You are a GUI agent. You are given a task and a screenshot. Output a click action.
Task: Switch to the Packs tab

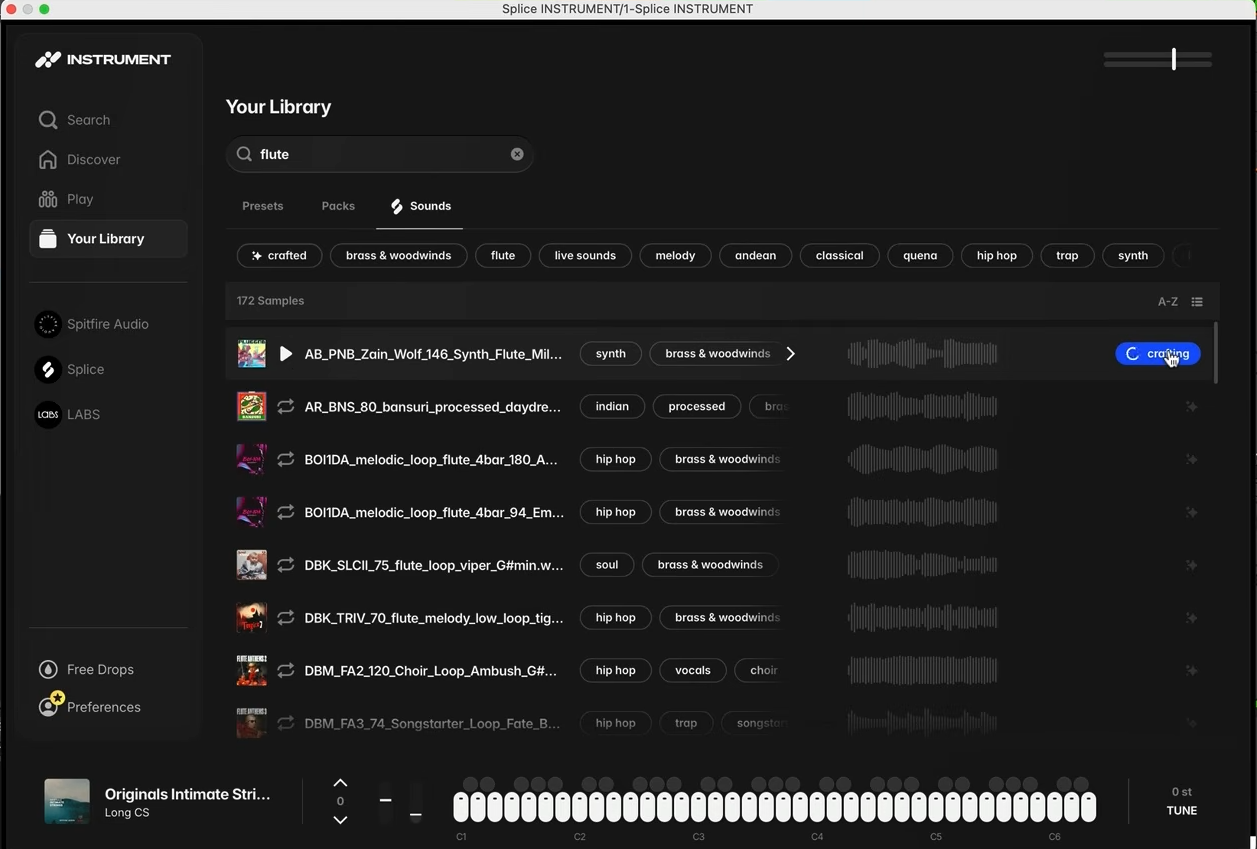point(338,206)
